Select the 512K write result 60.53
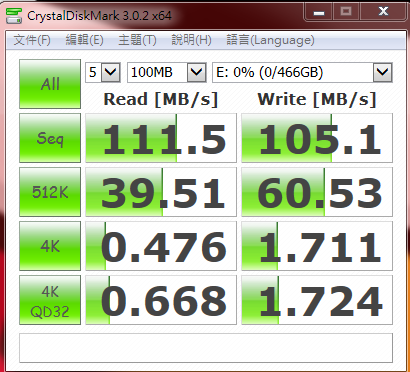This screenshot has width=410, height=372. pyautogui.click(x=317, y=192)
